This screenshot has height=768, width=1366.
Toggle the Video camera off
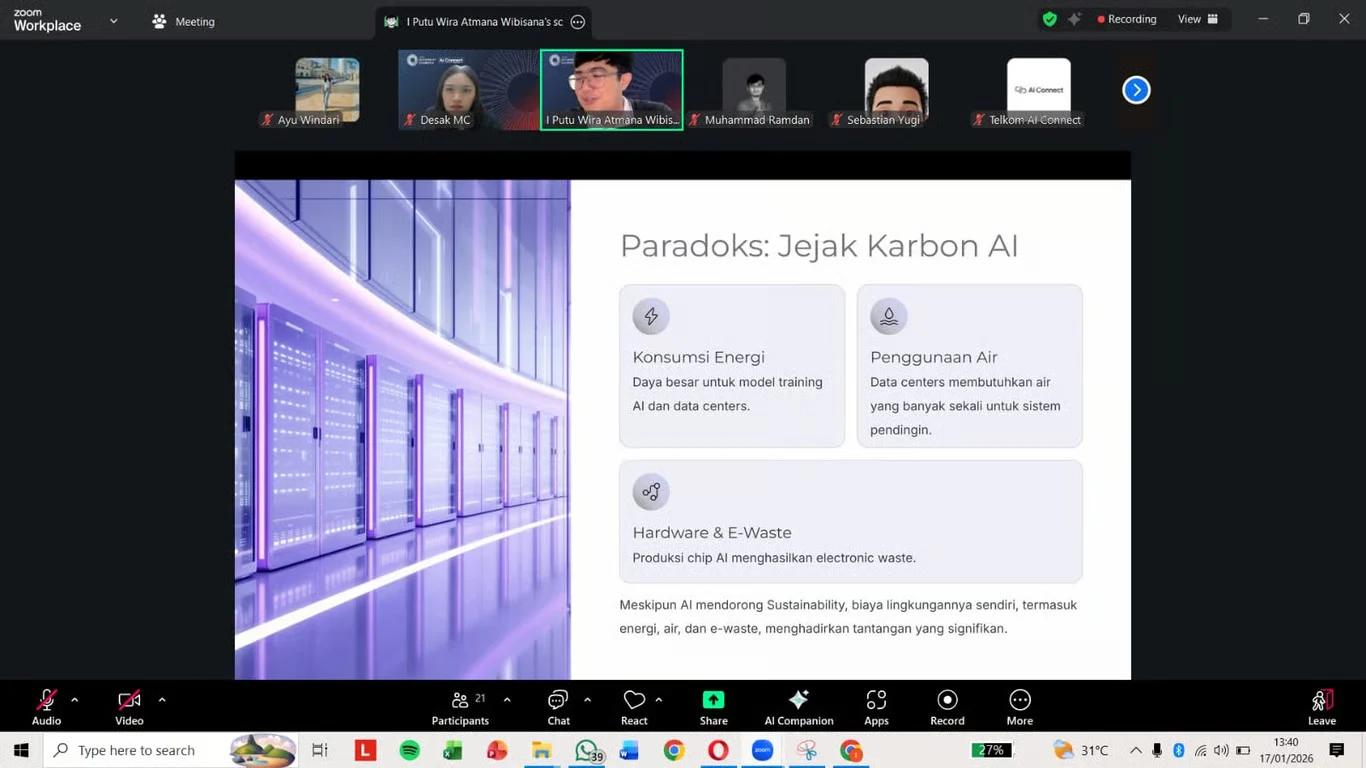128,700
